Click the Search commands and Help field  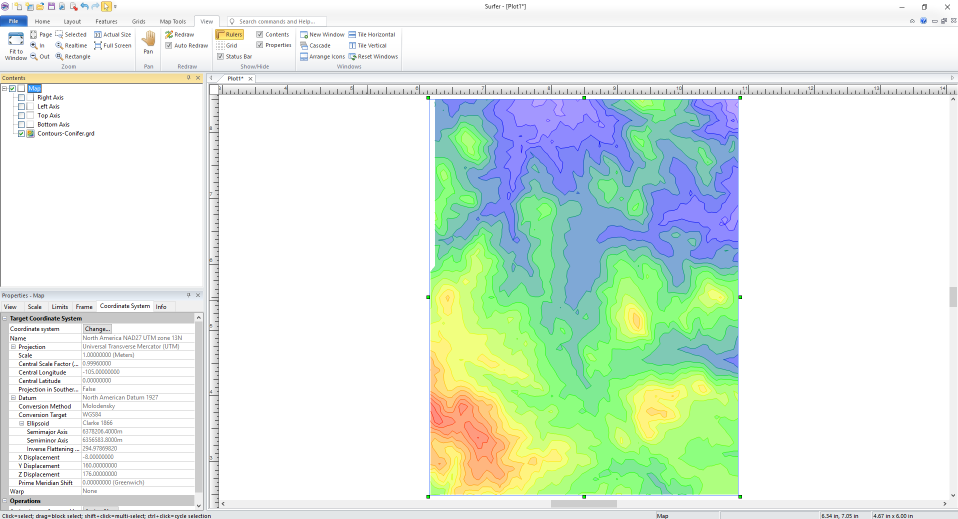(x=277, y=21)
